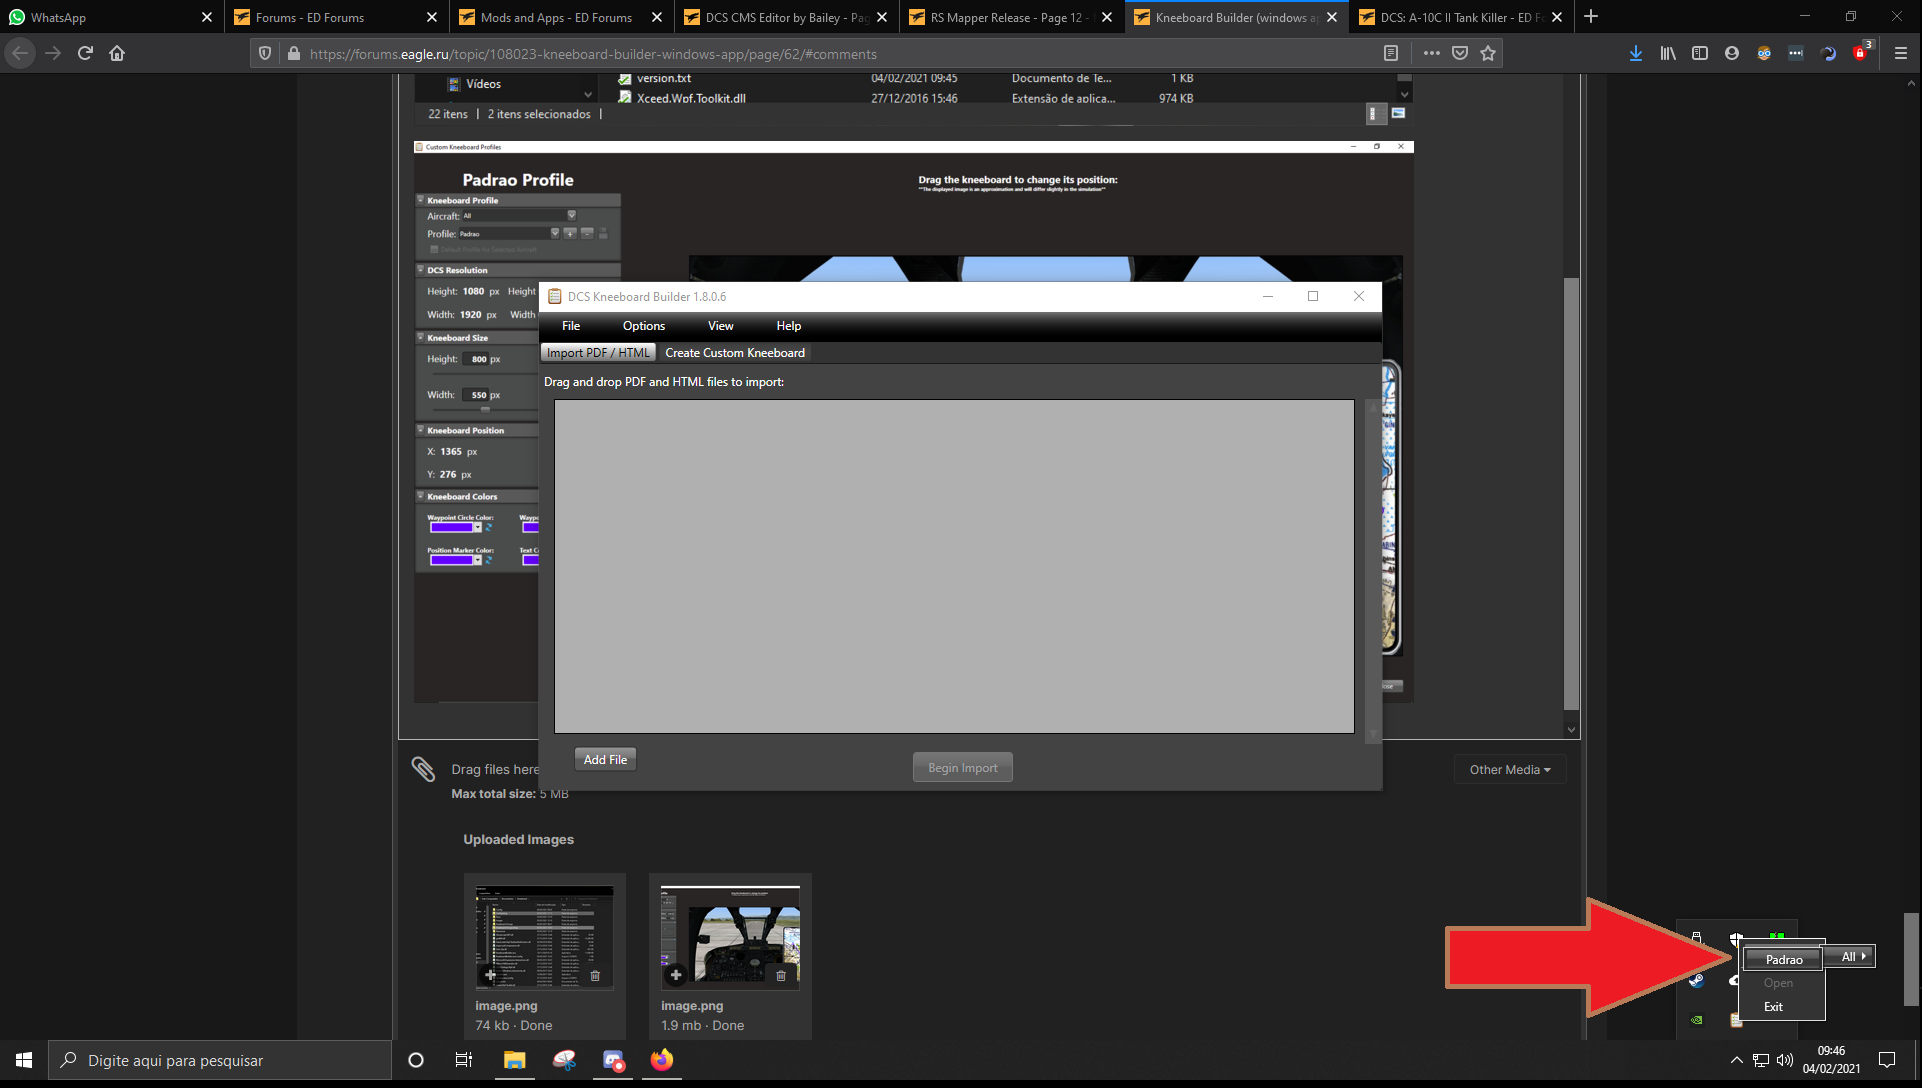
Task: Toggle reader view icon
Action: coord(1390,54)
